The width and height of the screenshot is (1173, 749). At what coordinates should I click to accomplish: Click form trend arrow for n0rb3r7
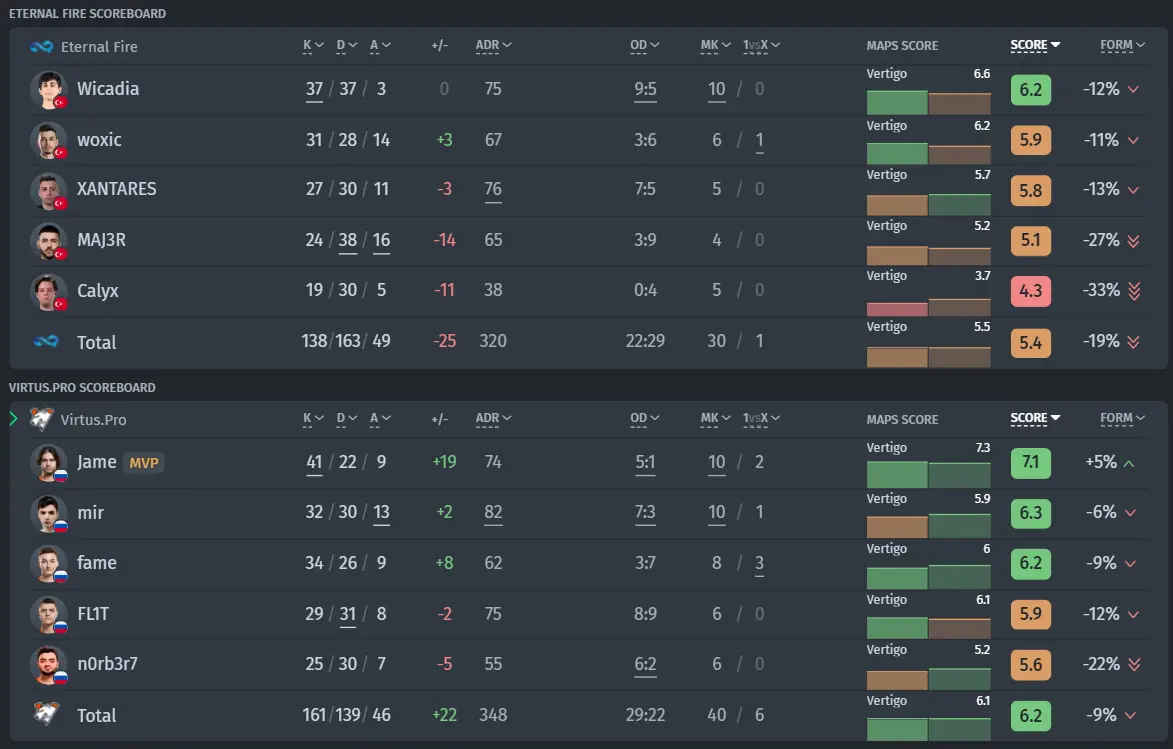[x=1133, y=664]
